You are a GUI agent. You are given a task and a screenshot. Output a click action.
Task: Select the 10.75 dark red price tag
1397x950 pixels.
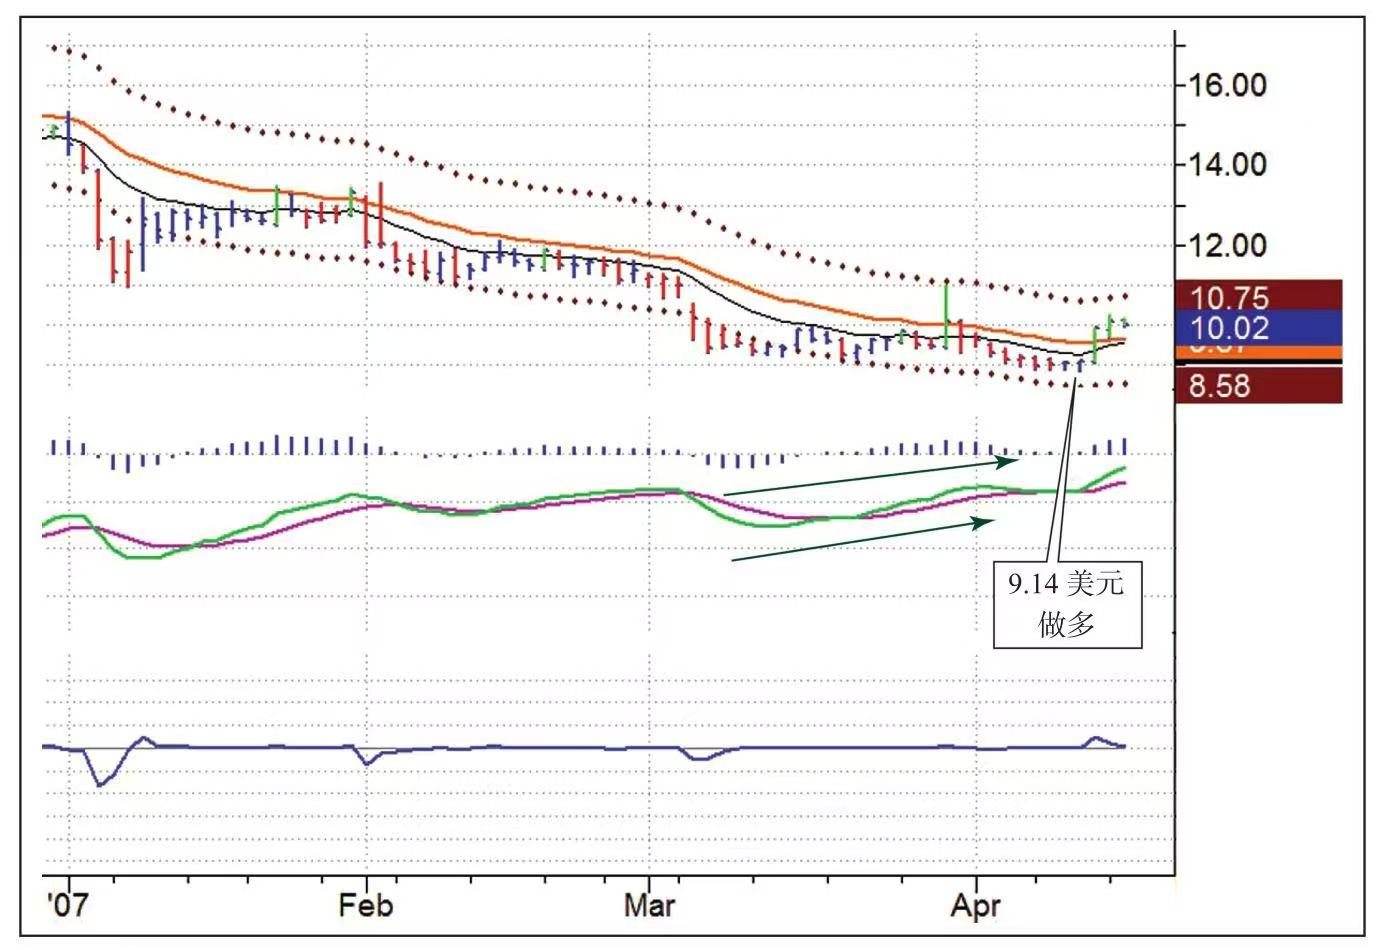pyautogui.click(x=1258, y=297)
